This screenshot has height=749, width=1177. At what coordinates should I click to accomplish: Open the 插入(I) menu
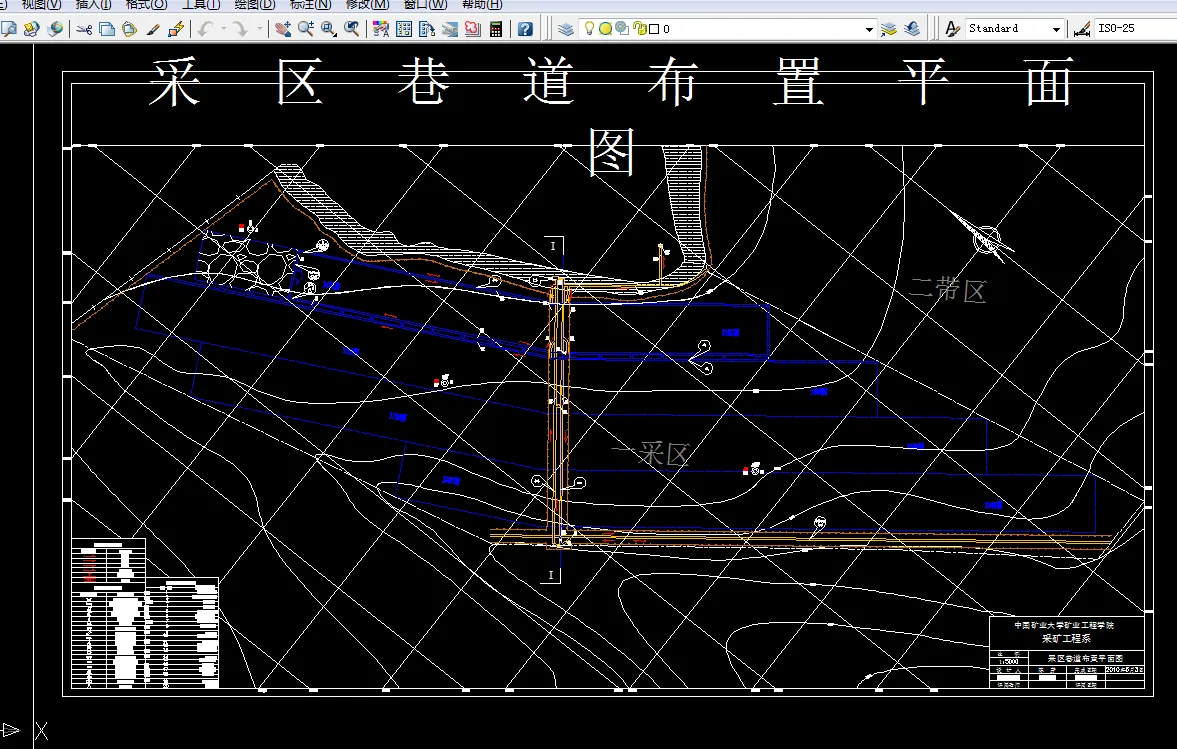click(x=93, y=5)
